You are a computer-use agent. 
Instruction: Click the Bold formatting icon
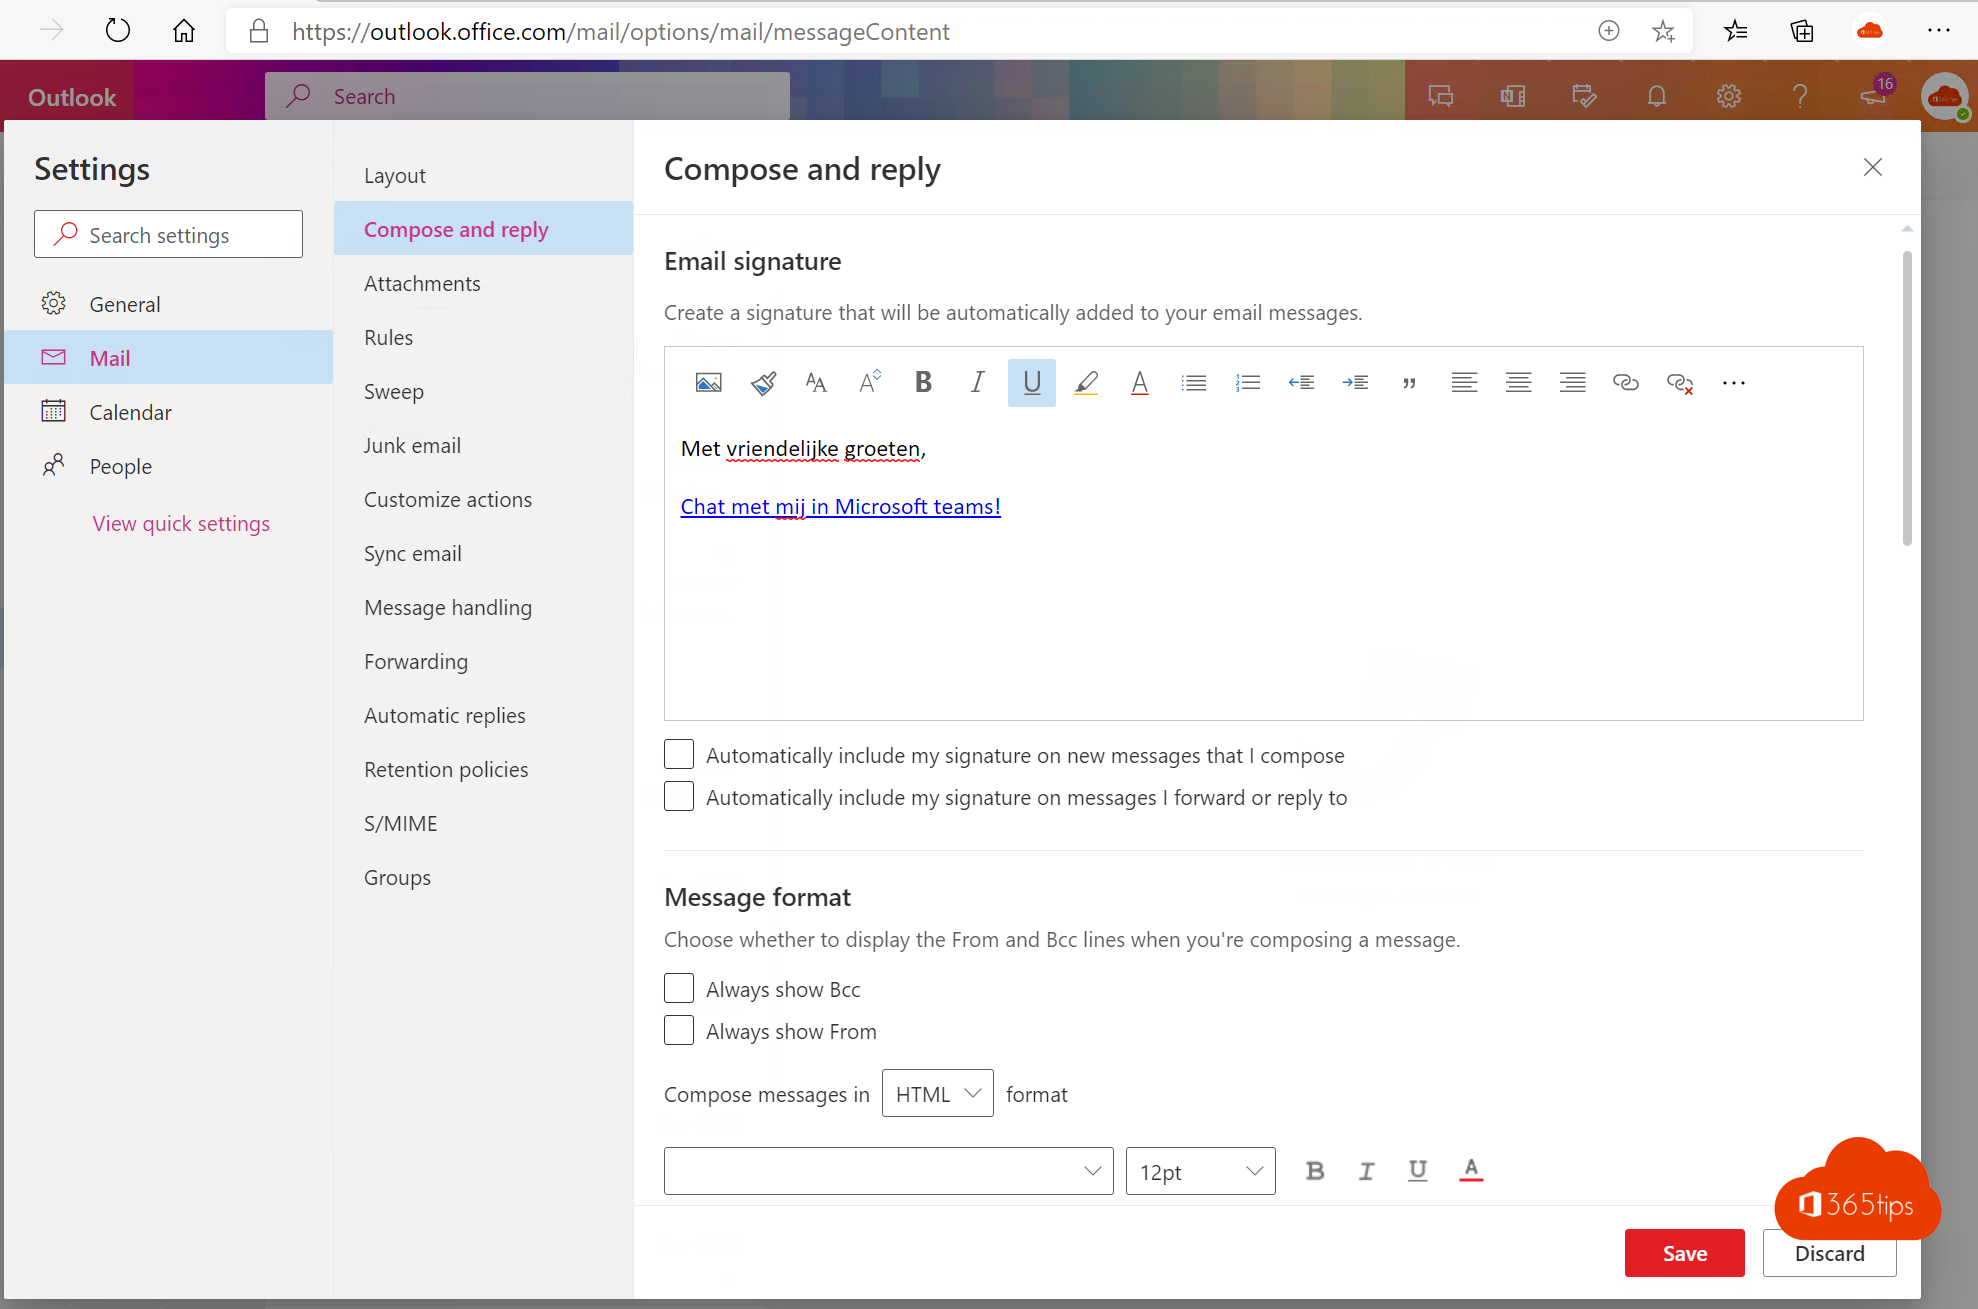(x=923, y=381)
